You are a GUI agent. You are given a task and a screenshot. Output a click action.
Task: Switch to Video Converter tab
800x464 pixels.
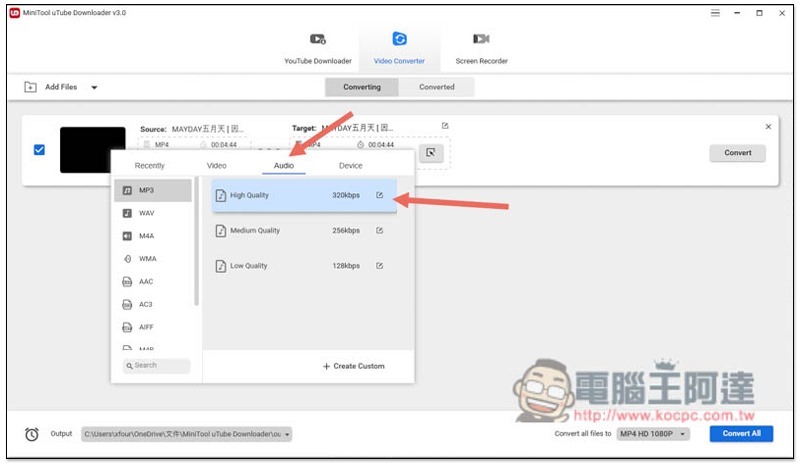[399, 48]
